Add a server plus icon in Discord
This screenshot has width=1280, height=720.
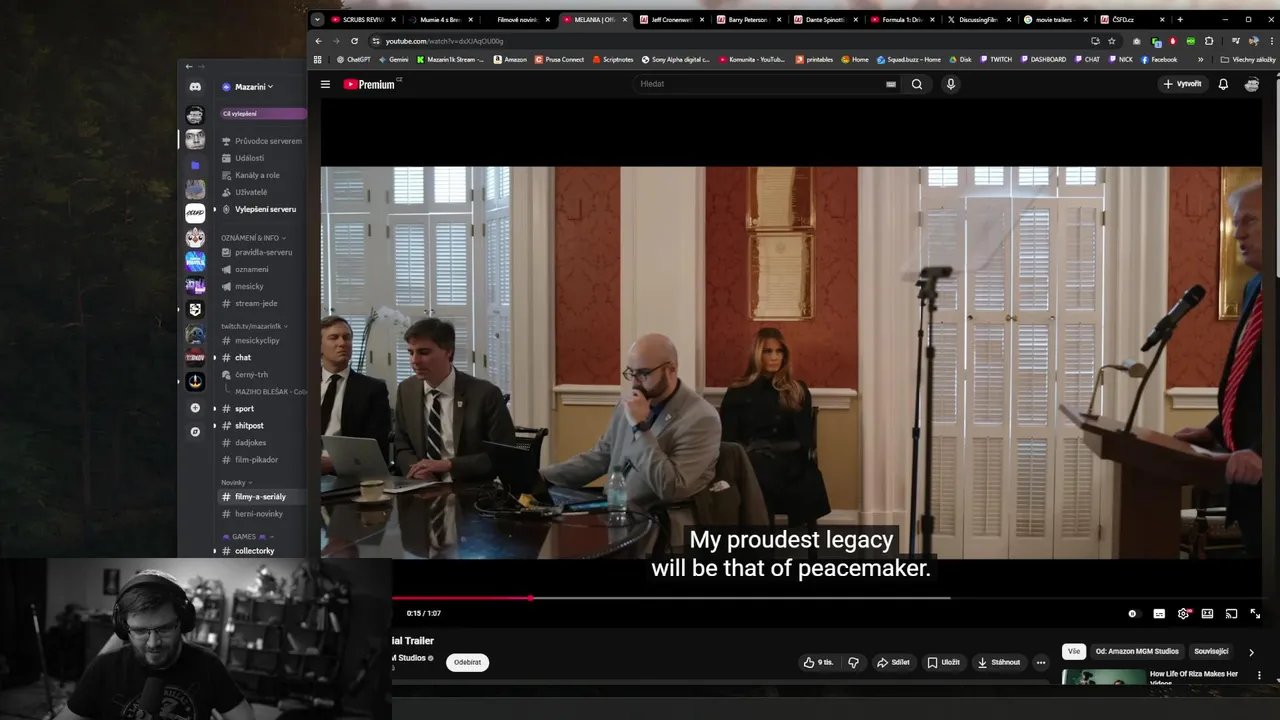pyautogui.click(x=195, y=408)
